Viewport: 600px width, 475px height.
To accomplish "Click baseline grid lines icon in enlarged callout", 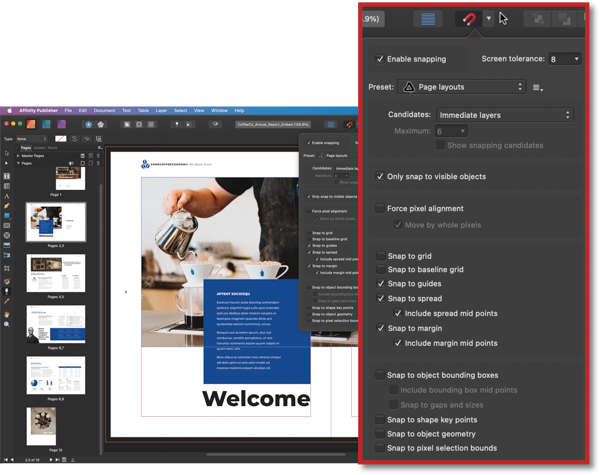I will point(428,19).
